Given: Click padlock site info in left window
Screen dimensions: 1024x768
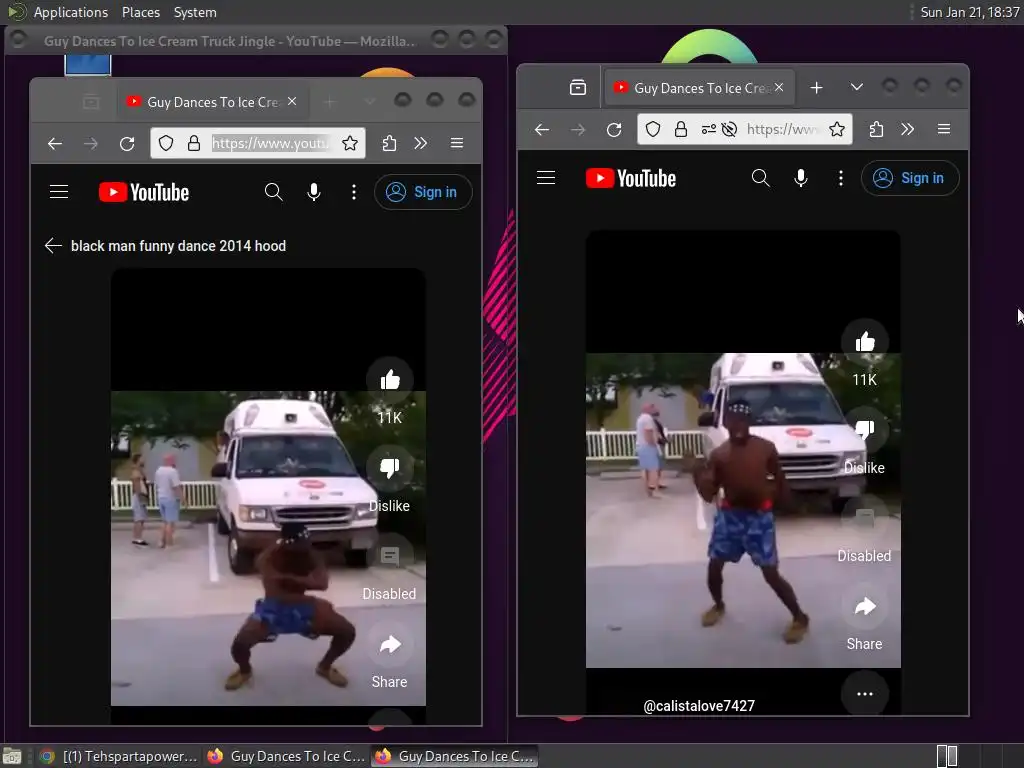Looking at the screenshot, I should 194,143.
